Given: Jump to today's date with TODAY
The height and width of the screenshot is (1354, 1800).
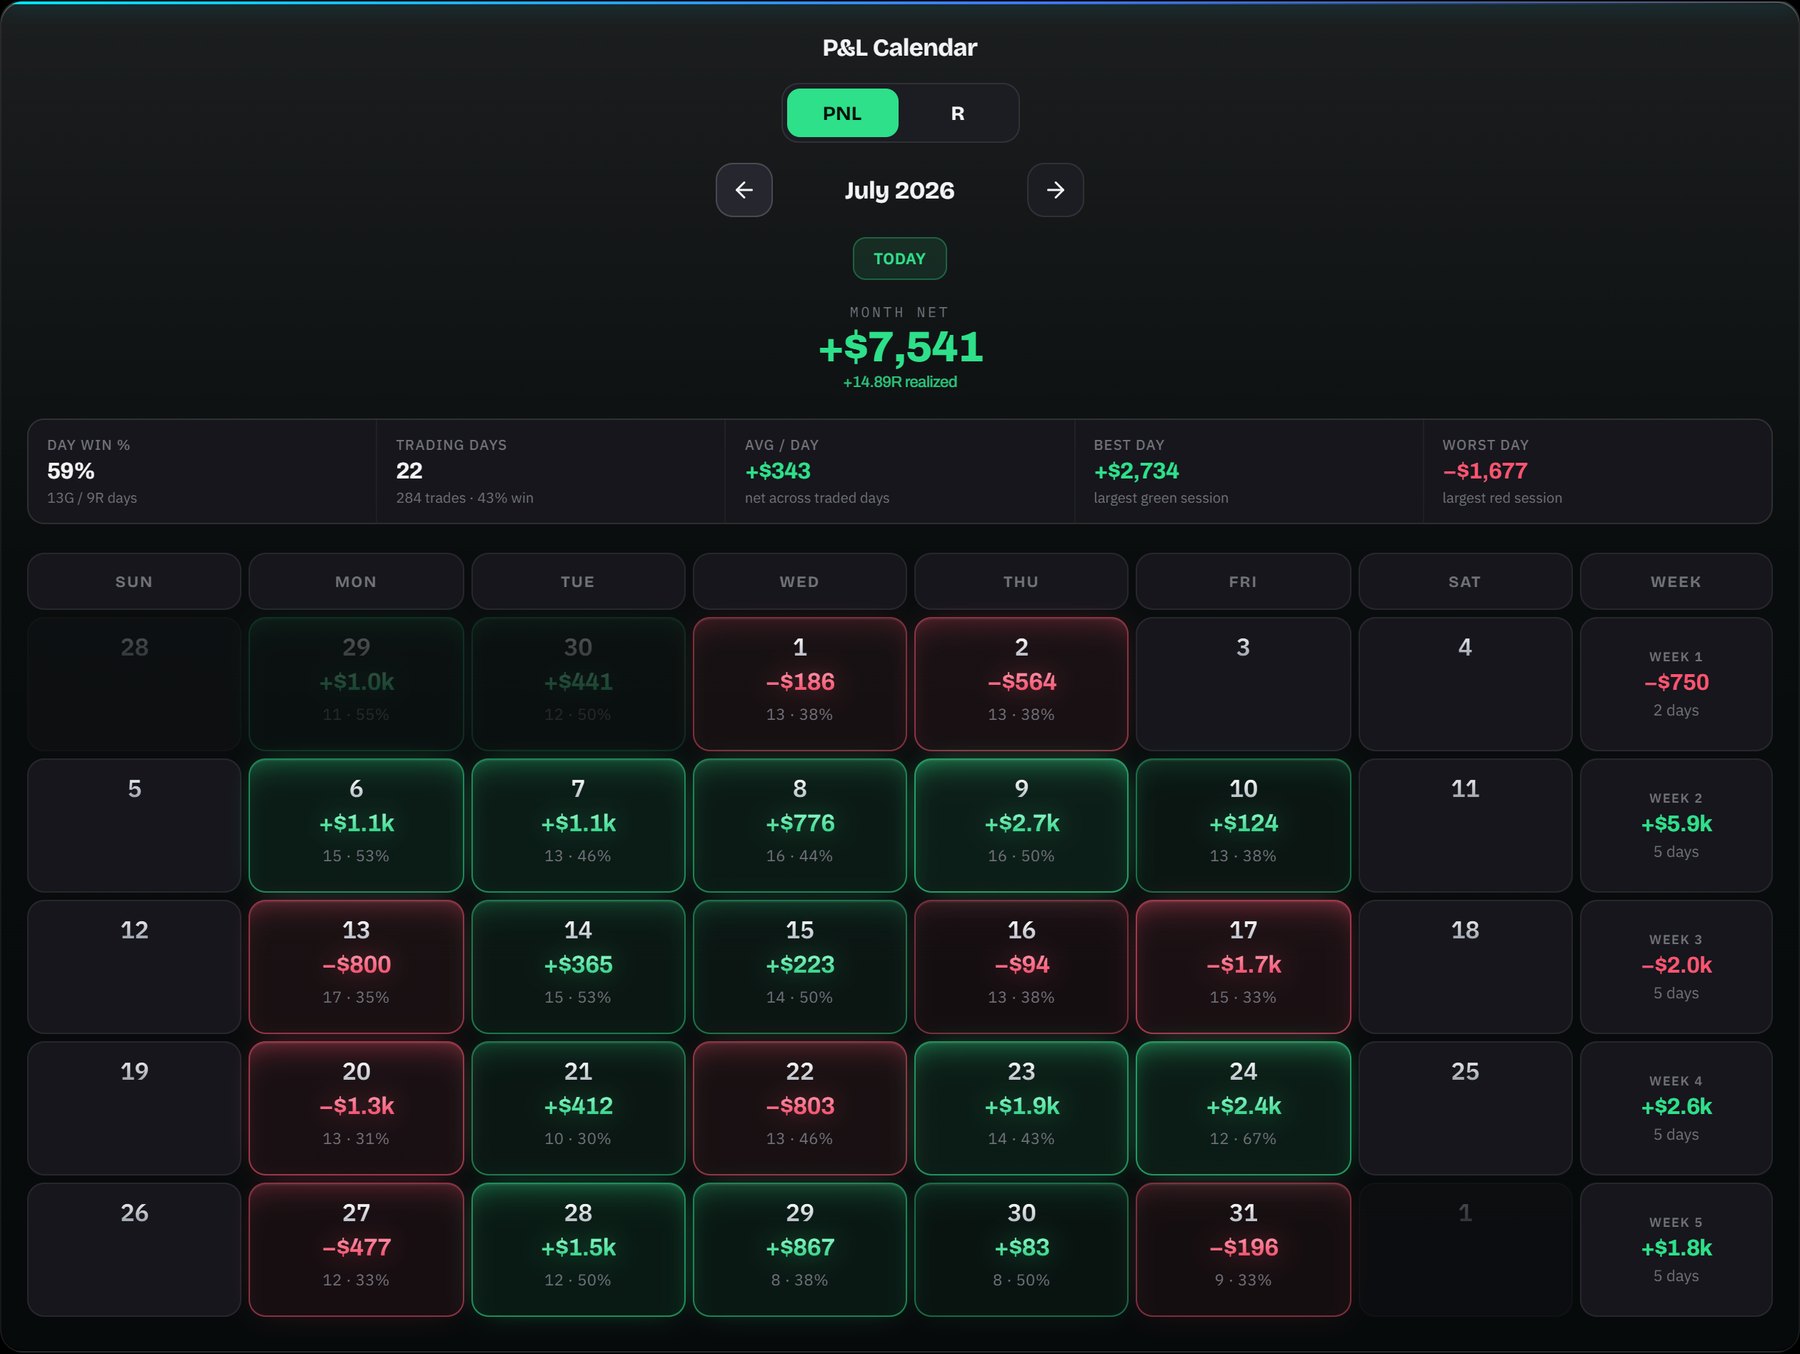Looking at the screenshot, I should [899, 259].
